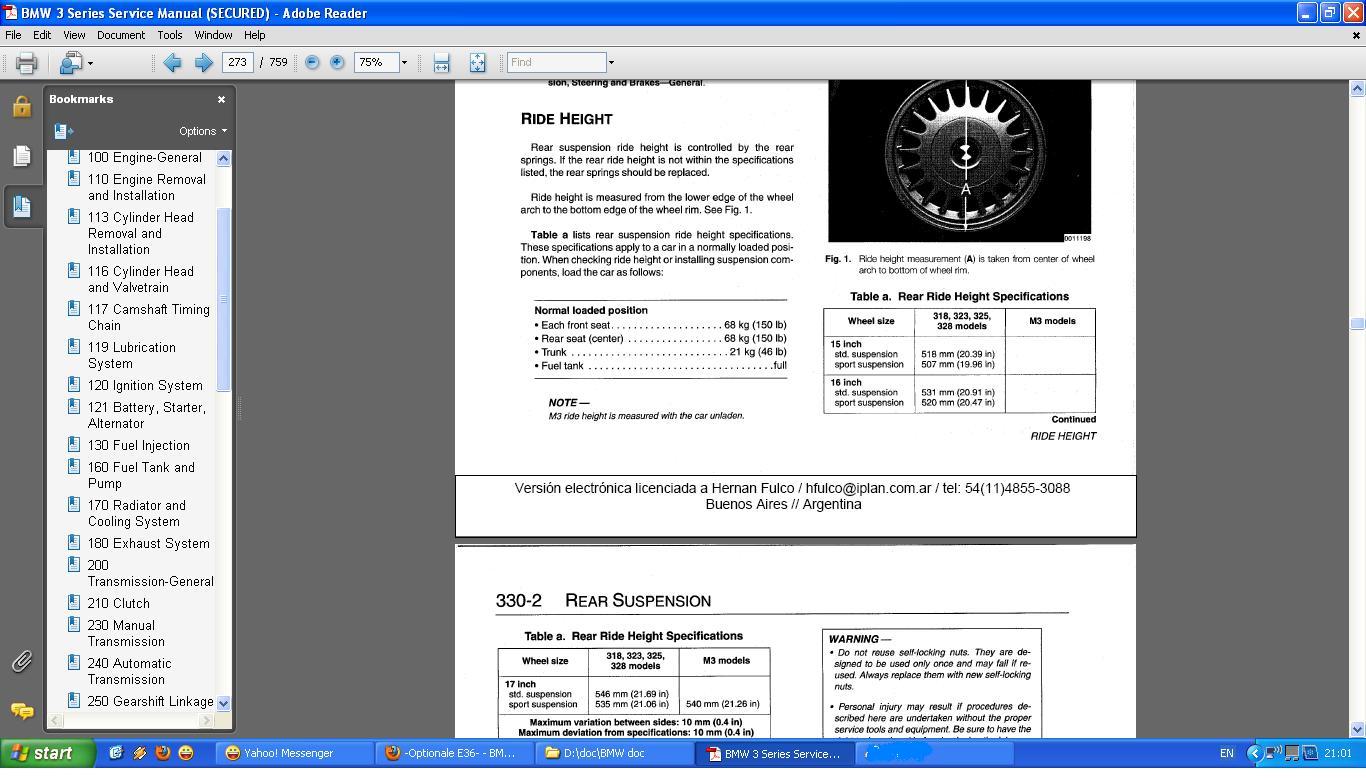Open bookmark 200 Transmission-General
Screen dimensions: 1366x778
pyautogui.click(x=151, y=573)
